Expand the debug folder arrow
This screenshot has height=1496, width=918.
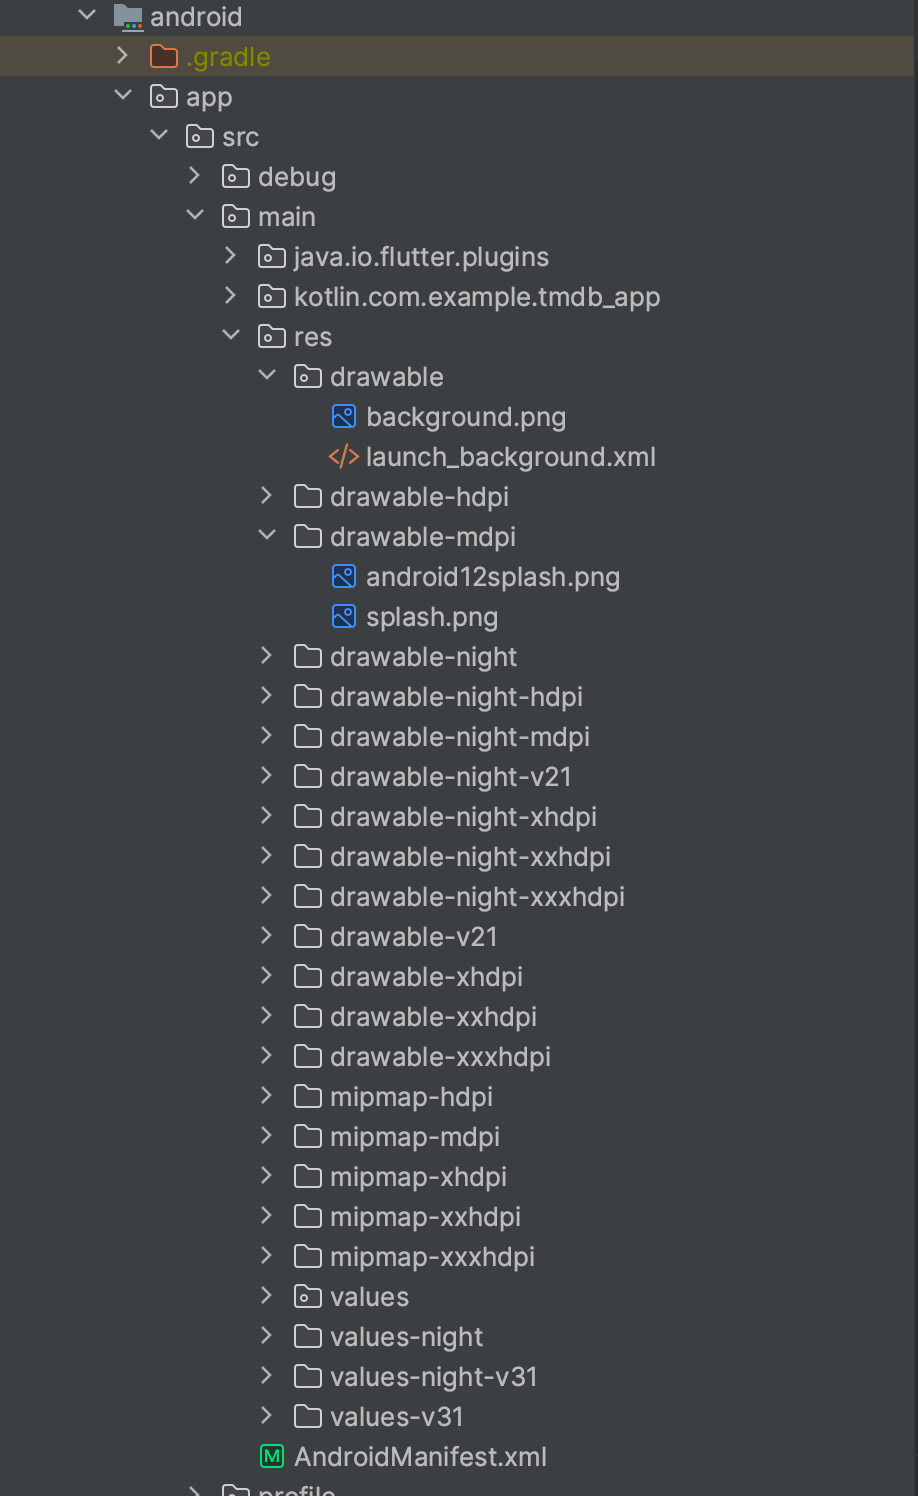click(x=194, y=176)
